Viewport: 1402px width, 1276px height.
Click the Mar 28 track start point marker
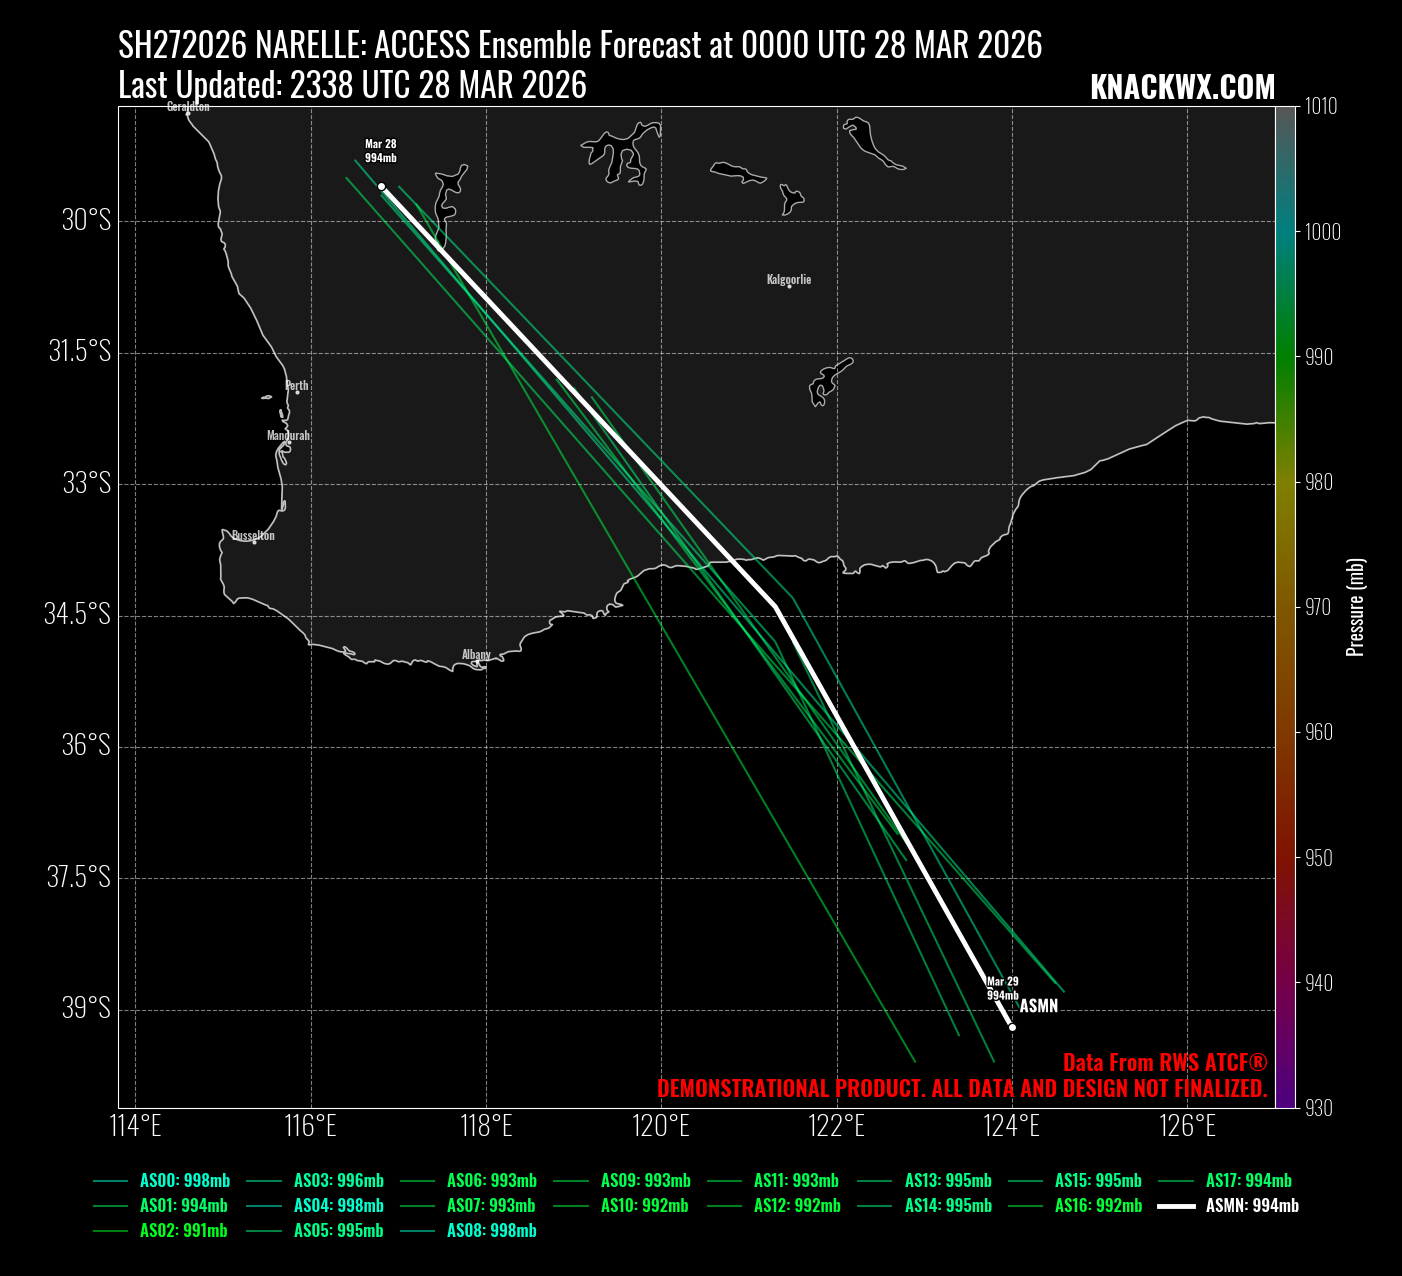tap(381, 186)
